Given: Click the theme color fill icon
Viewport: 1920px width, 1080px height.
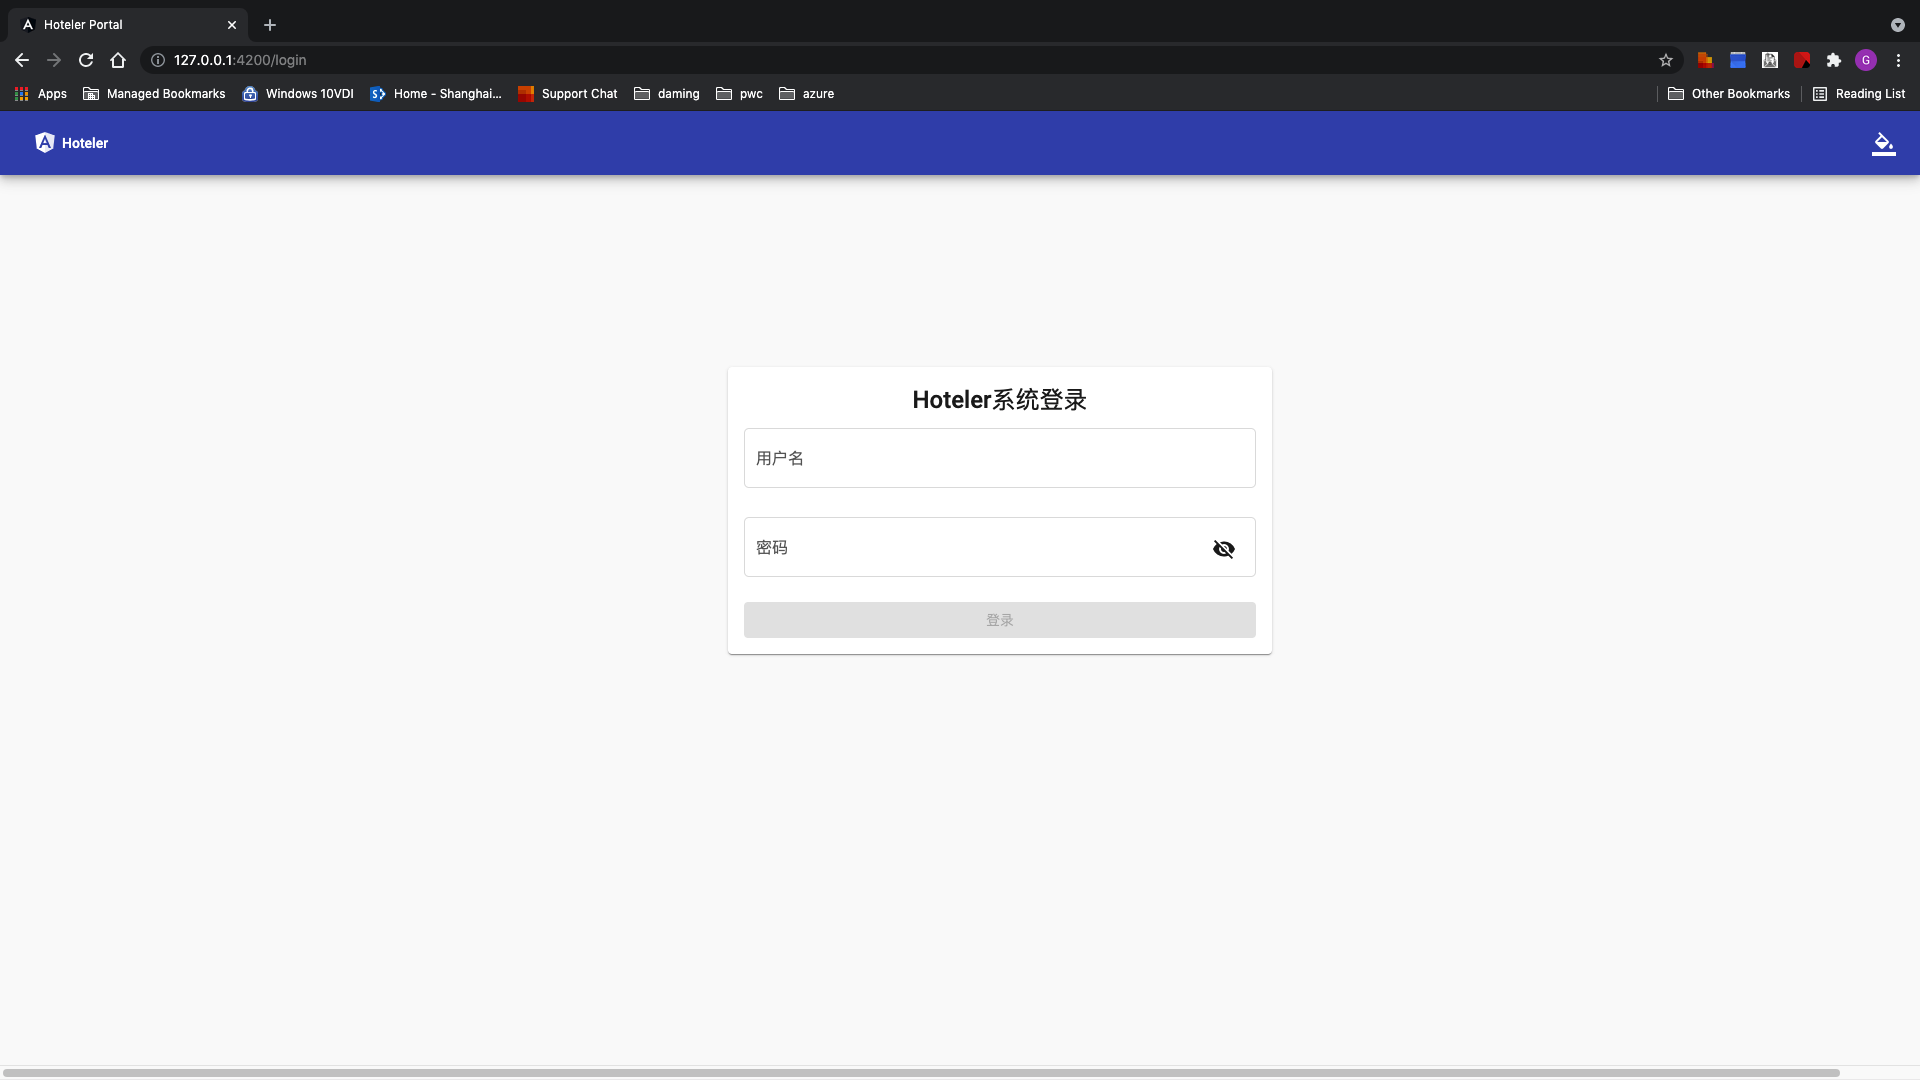Looking at the screenshot, I should pyautogui.click(x=1883, y=144).
